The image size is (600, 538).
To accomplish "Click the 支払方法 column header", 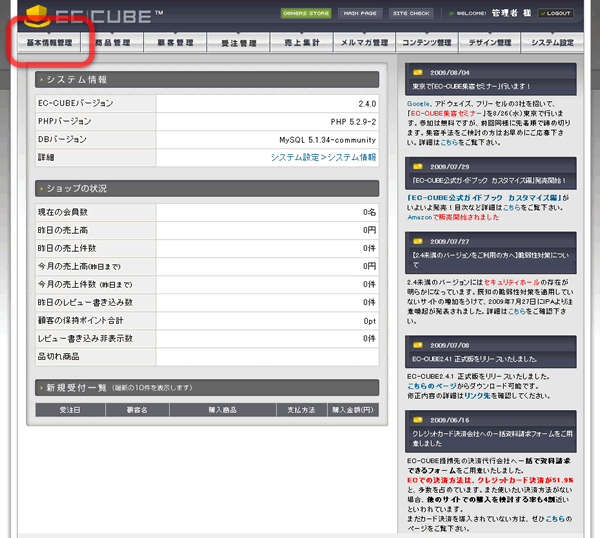I will pyautogui.click(x=302, y=410).
